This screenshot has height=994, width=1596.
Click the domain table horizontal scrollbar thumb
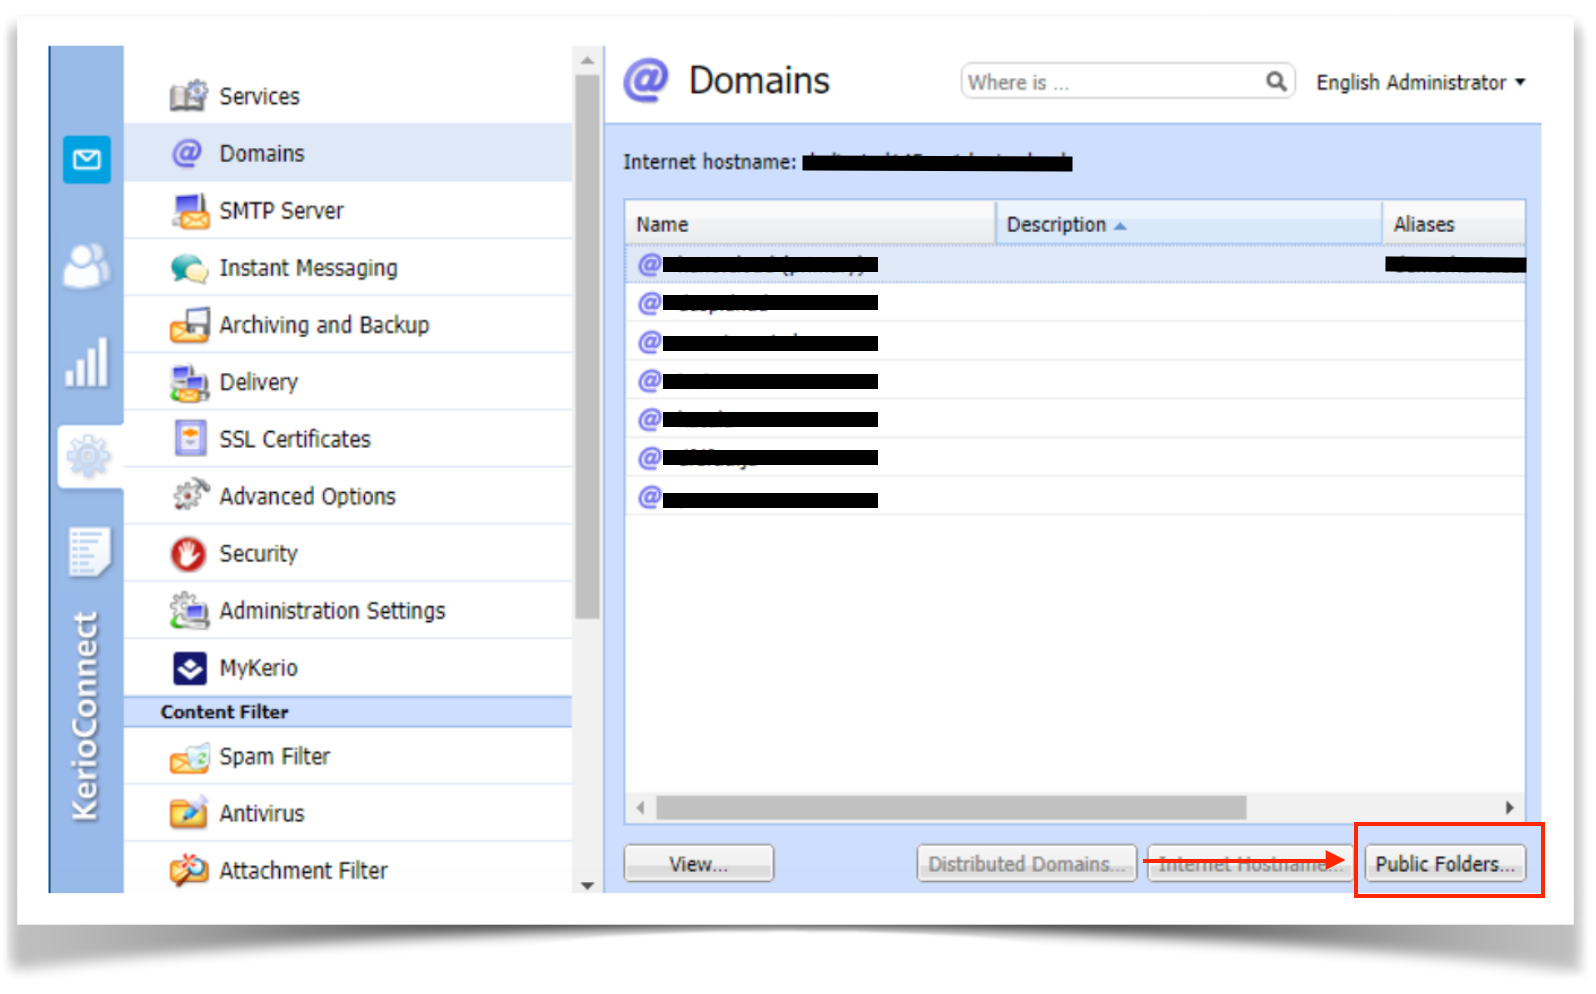click(x=951, y=808)
